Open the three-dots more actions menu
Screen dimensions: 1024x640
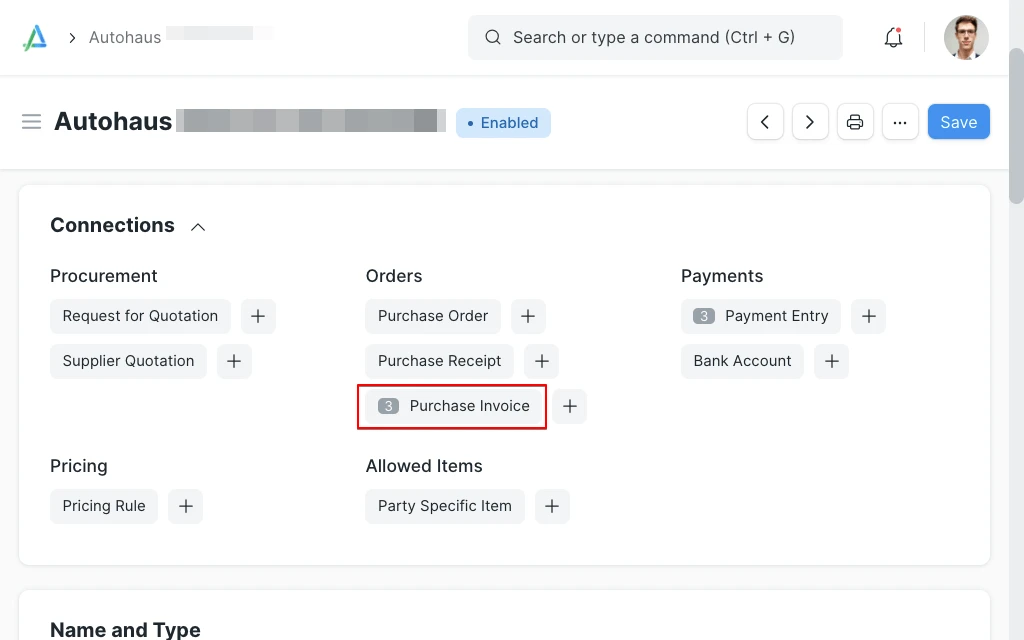click(900, 122)
